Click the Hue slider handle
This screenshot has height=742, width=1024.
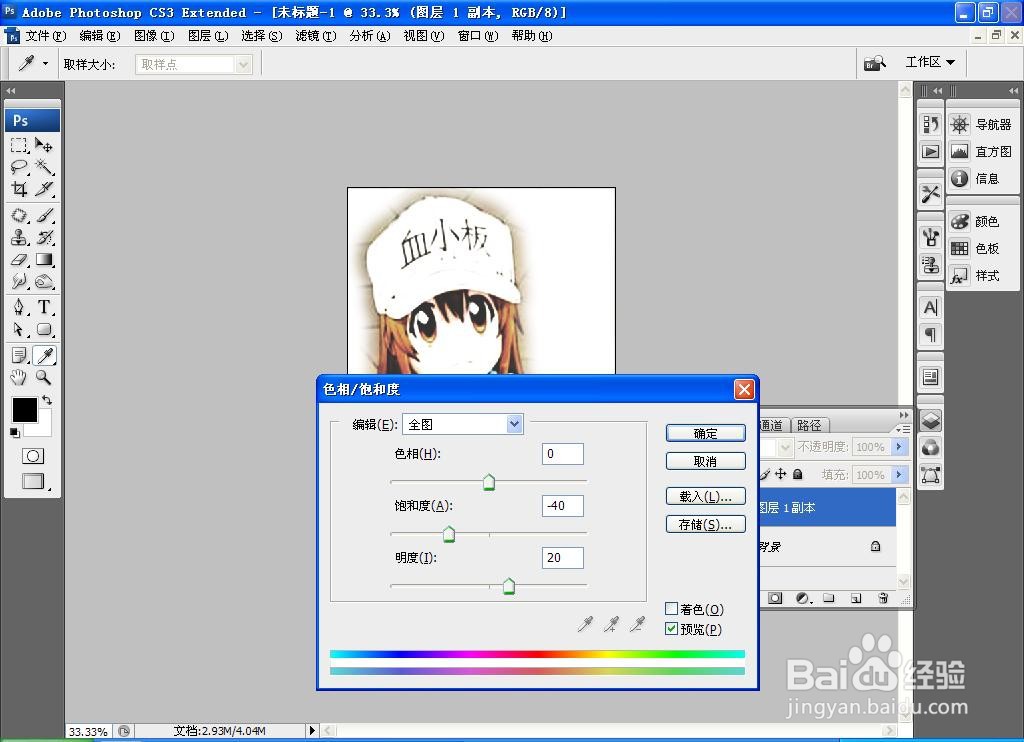[488, 483]
